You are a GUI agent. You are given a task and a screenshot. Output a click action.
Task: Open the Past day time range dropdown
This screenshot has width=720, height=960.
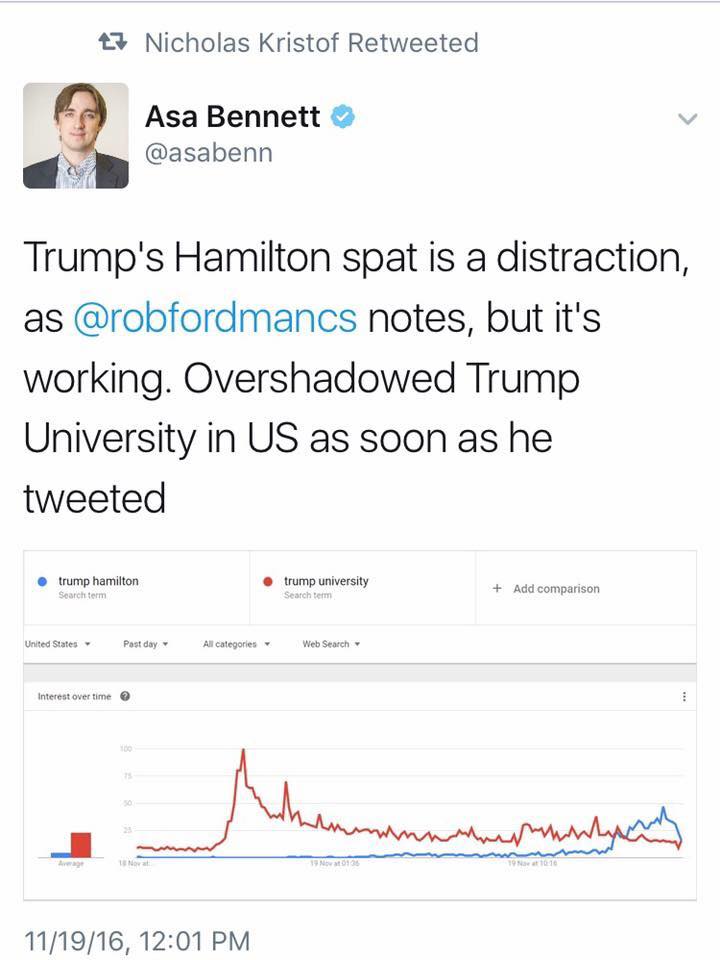(x=146, y=644)
